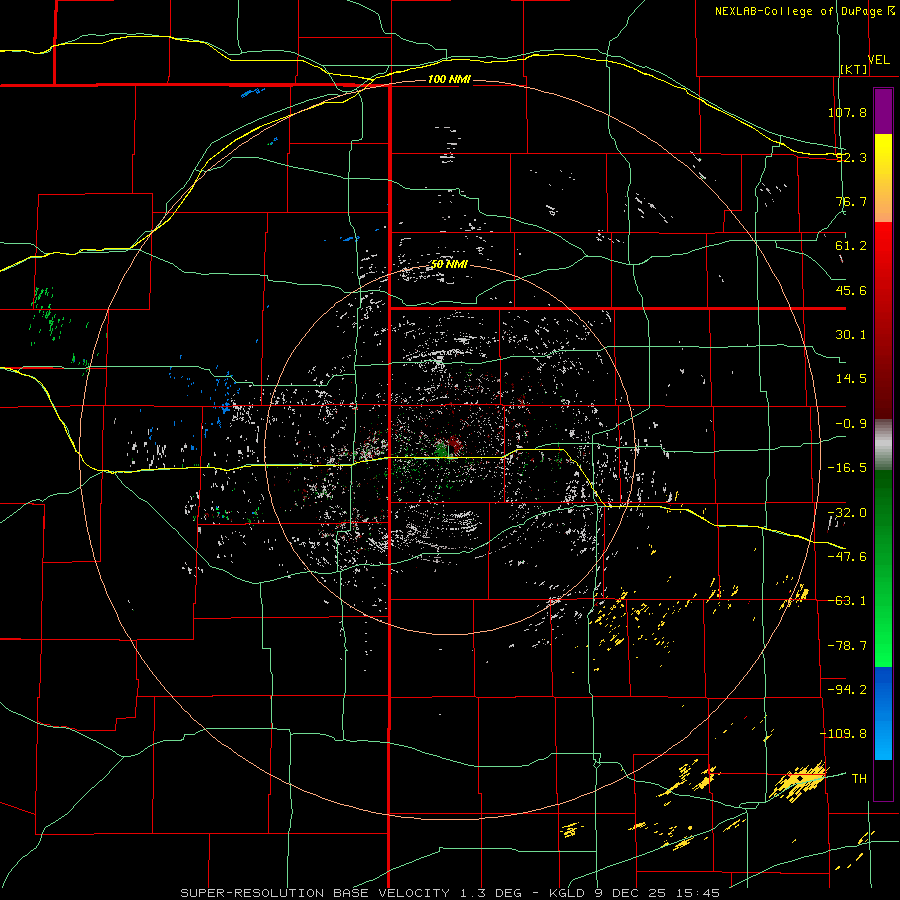Select the -63.1 velocity scale value
Viewport: 900px width, 900px height.
pyautogui.click(x=847, y=601)
